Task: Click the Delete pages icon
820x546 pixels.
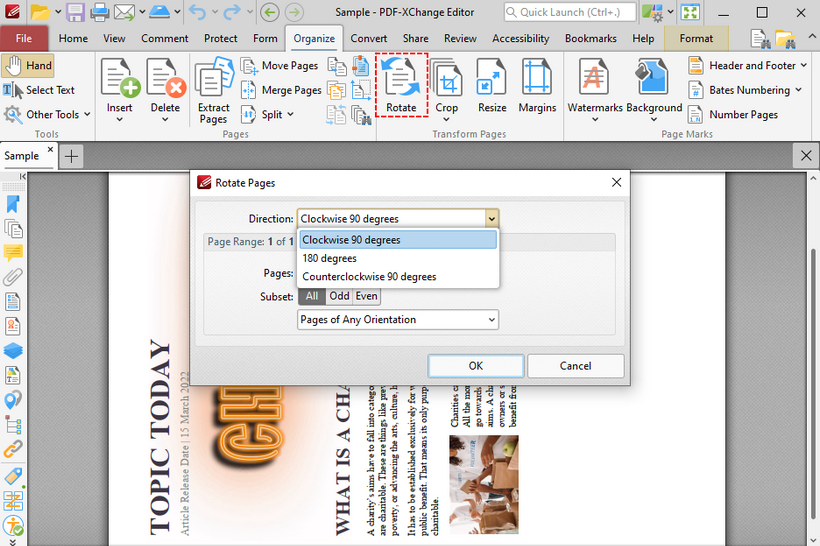Action: 165,89
